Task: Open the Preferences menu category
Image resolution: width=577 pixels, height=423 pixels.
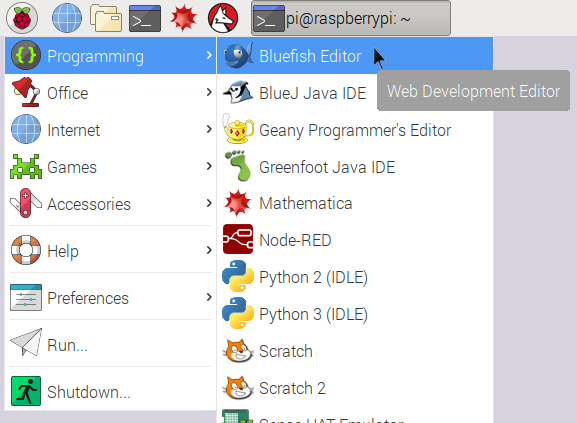Action: click(110, 297)
